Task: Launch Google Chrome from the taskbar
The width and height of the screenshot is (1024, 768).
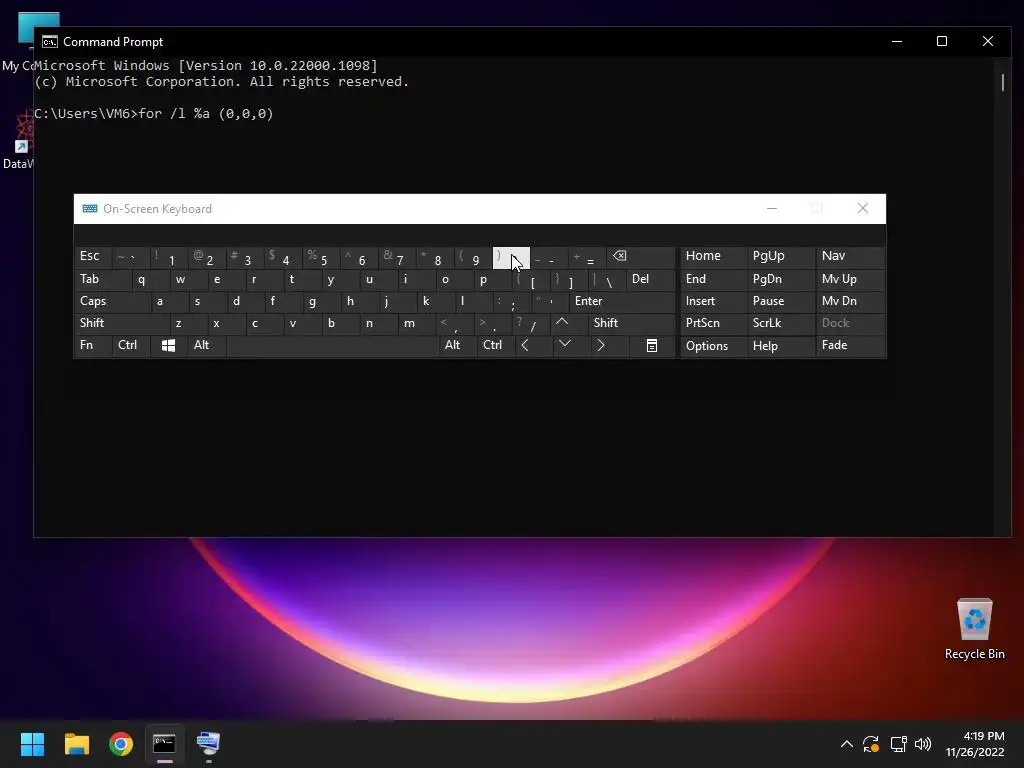Action: click(x=121, y=744)
